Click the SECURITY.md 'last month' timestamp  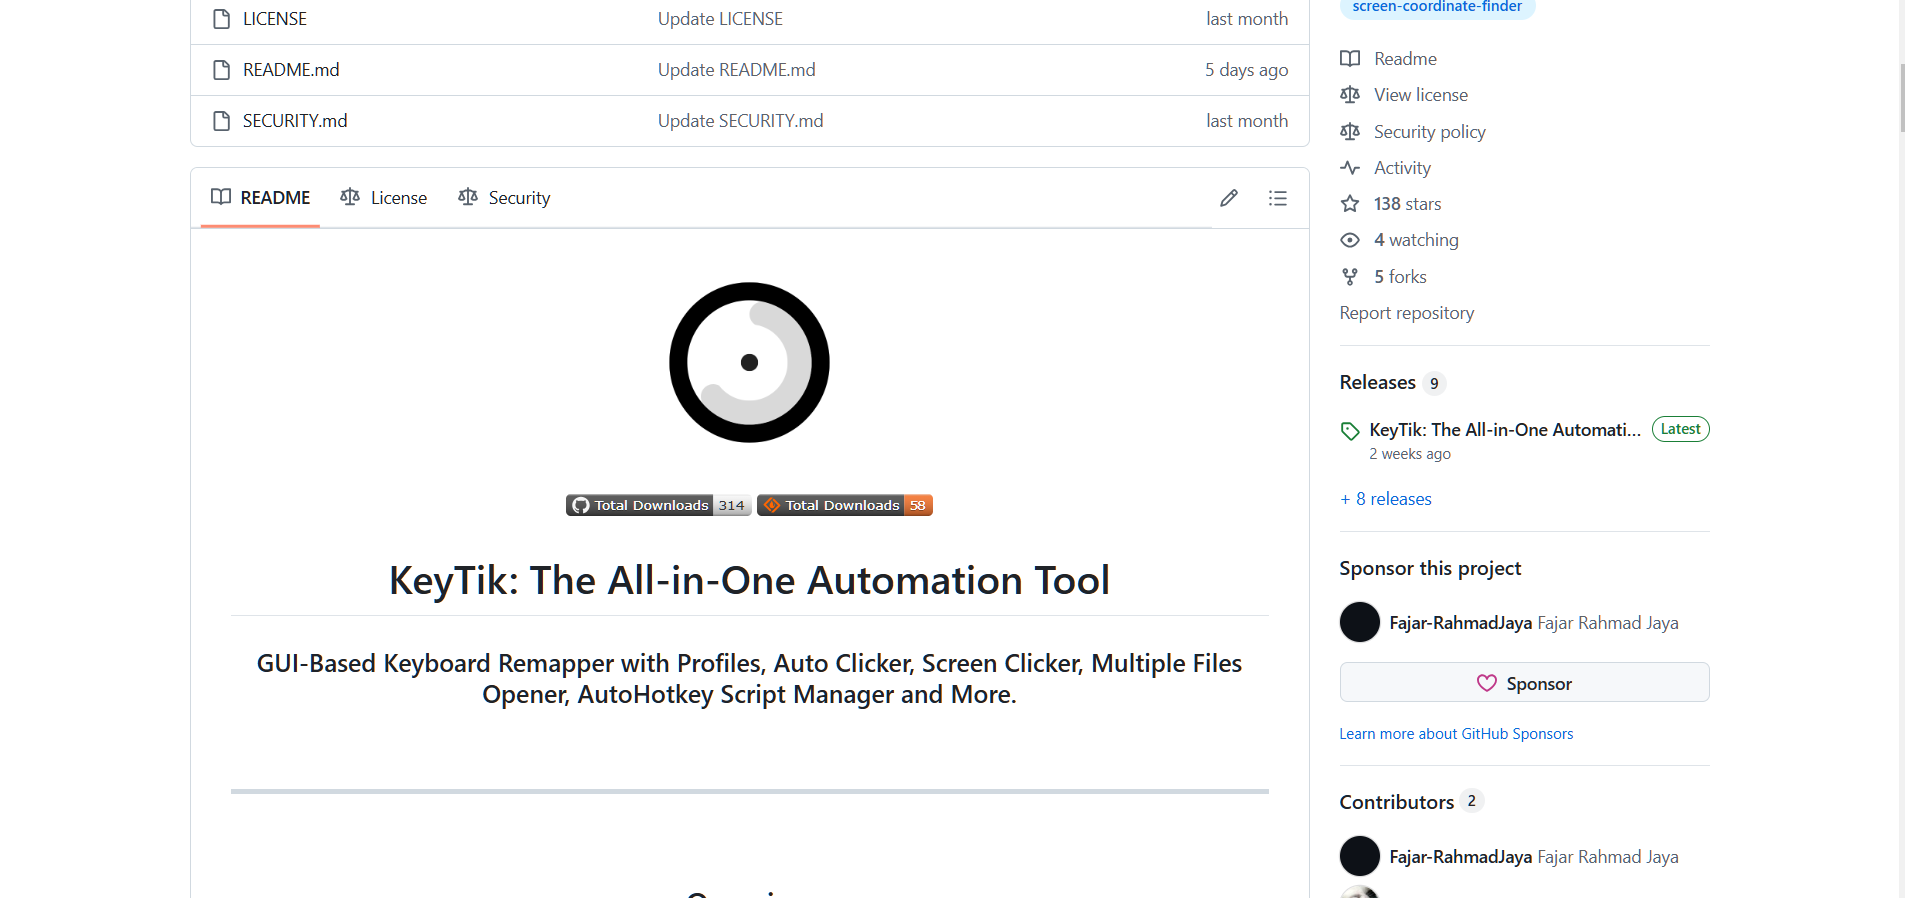click(x=1247, y=121)
